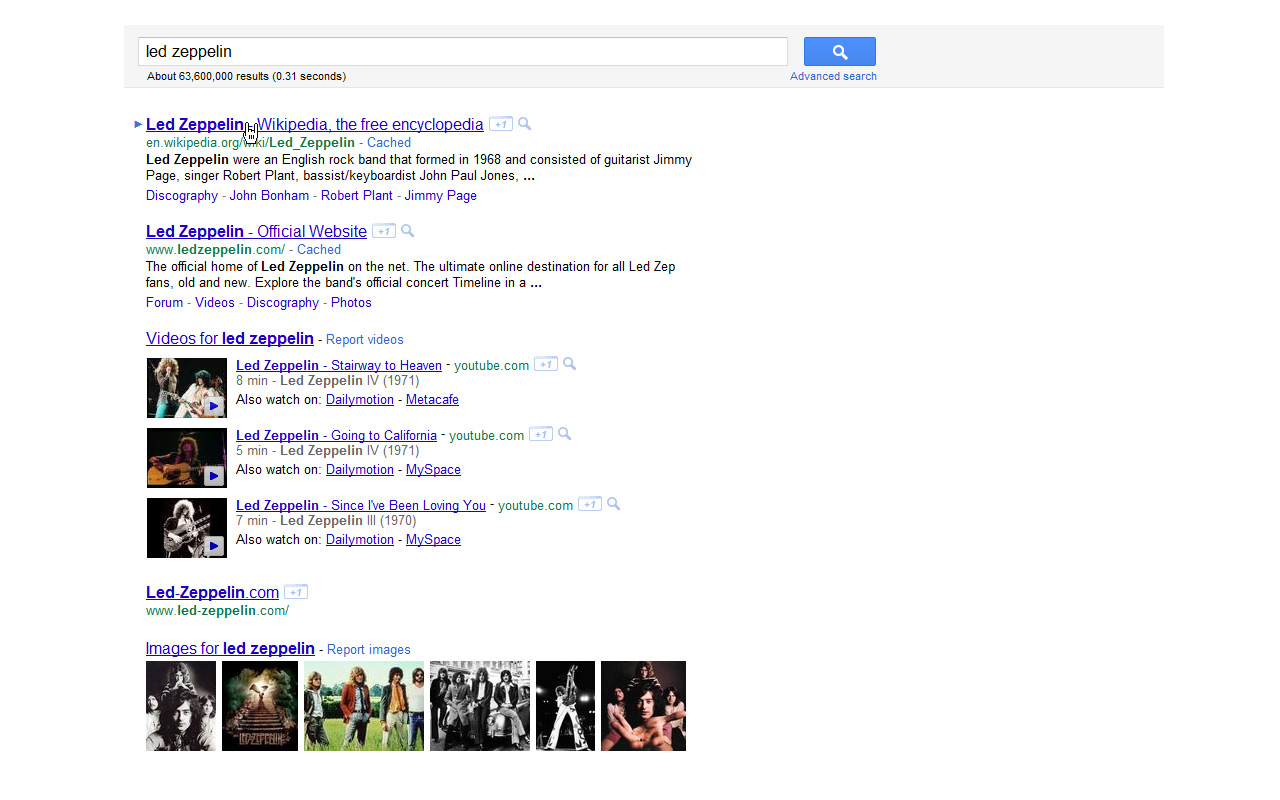Viewport: 1280px width, 800px height.
Task: Open Dailymotion link under Since I've Been Loving You
Action: (x=360, y=540)
